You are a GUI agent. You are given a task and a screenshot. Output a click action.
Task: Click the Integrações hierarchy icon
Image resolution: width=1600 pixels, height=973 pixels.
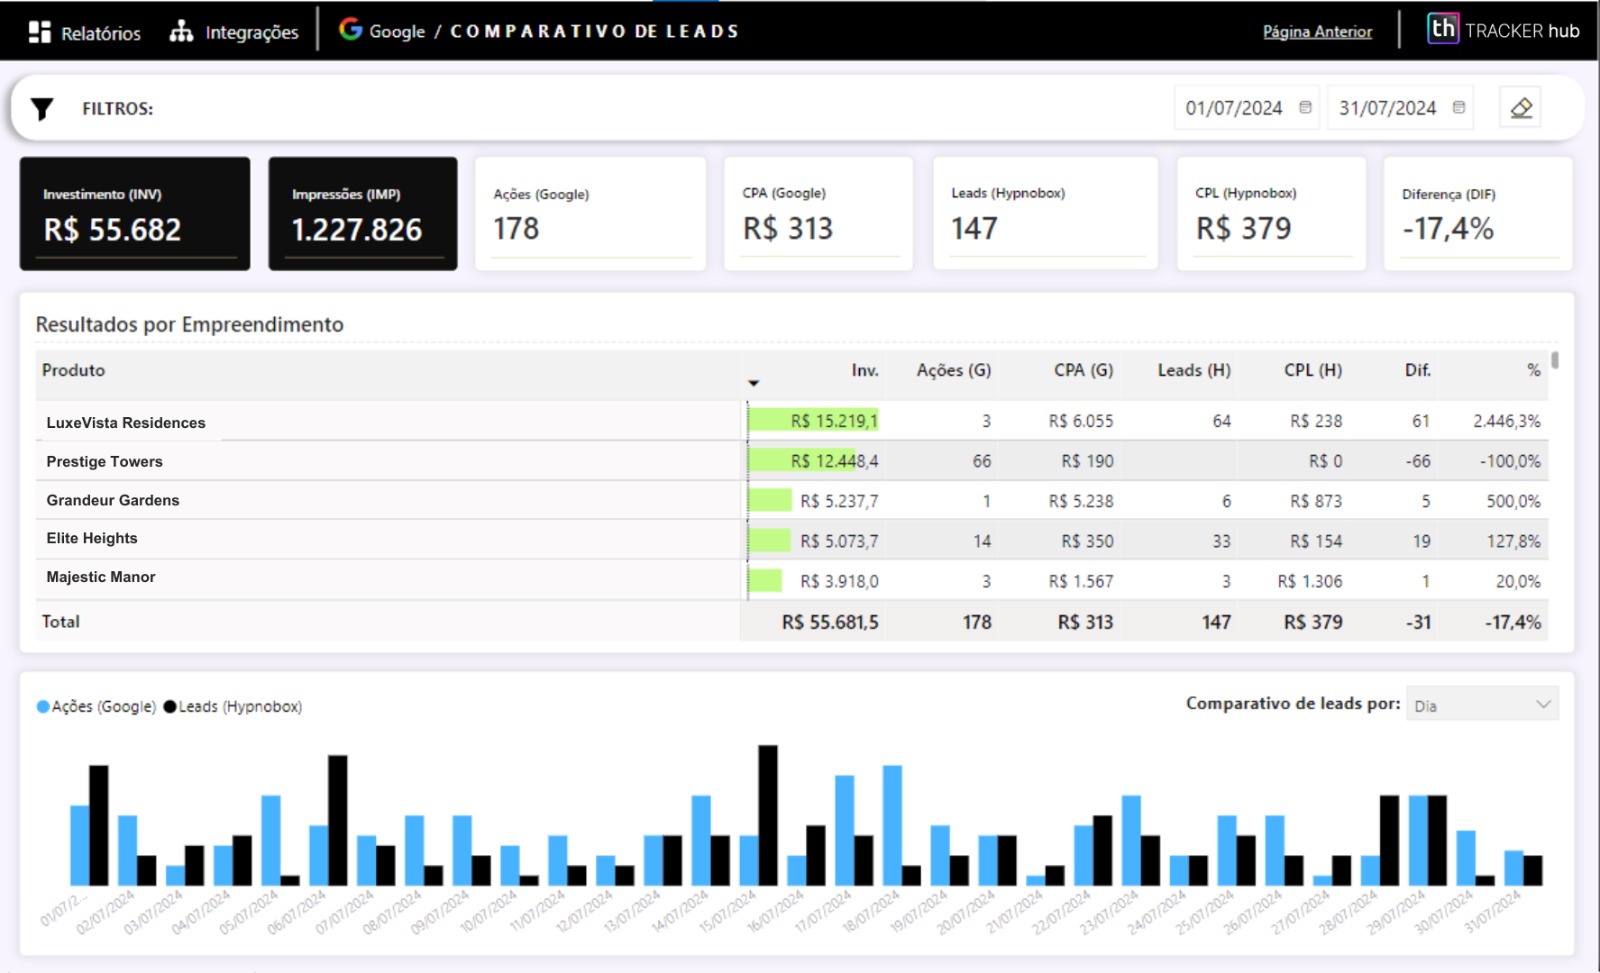(181, 32)
